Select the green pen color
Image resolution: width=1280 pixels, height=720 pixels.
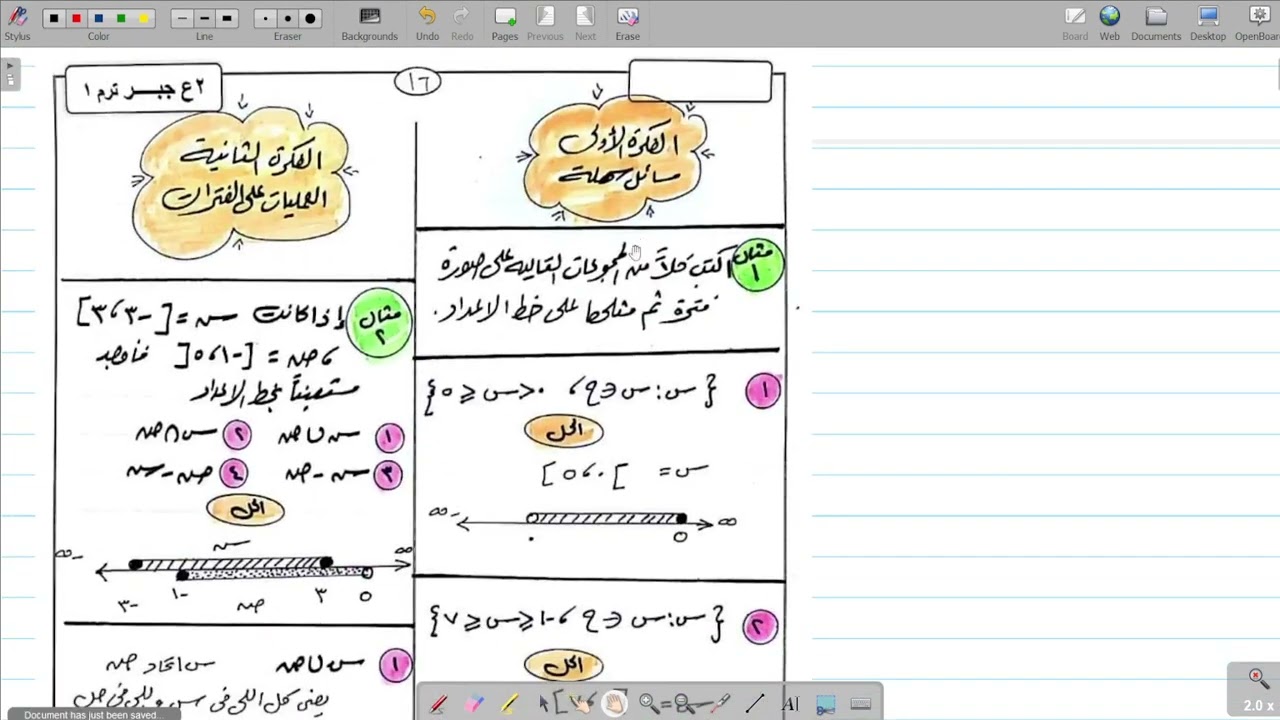point(121,18)
